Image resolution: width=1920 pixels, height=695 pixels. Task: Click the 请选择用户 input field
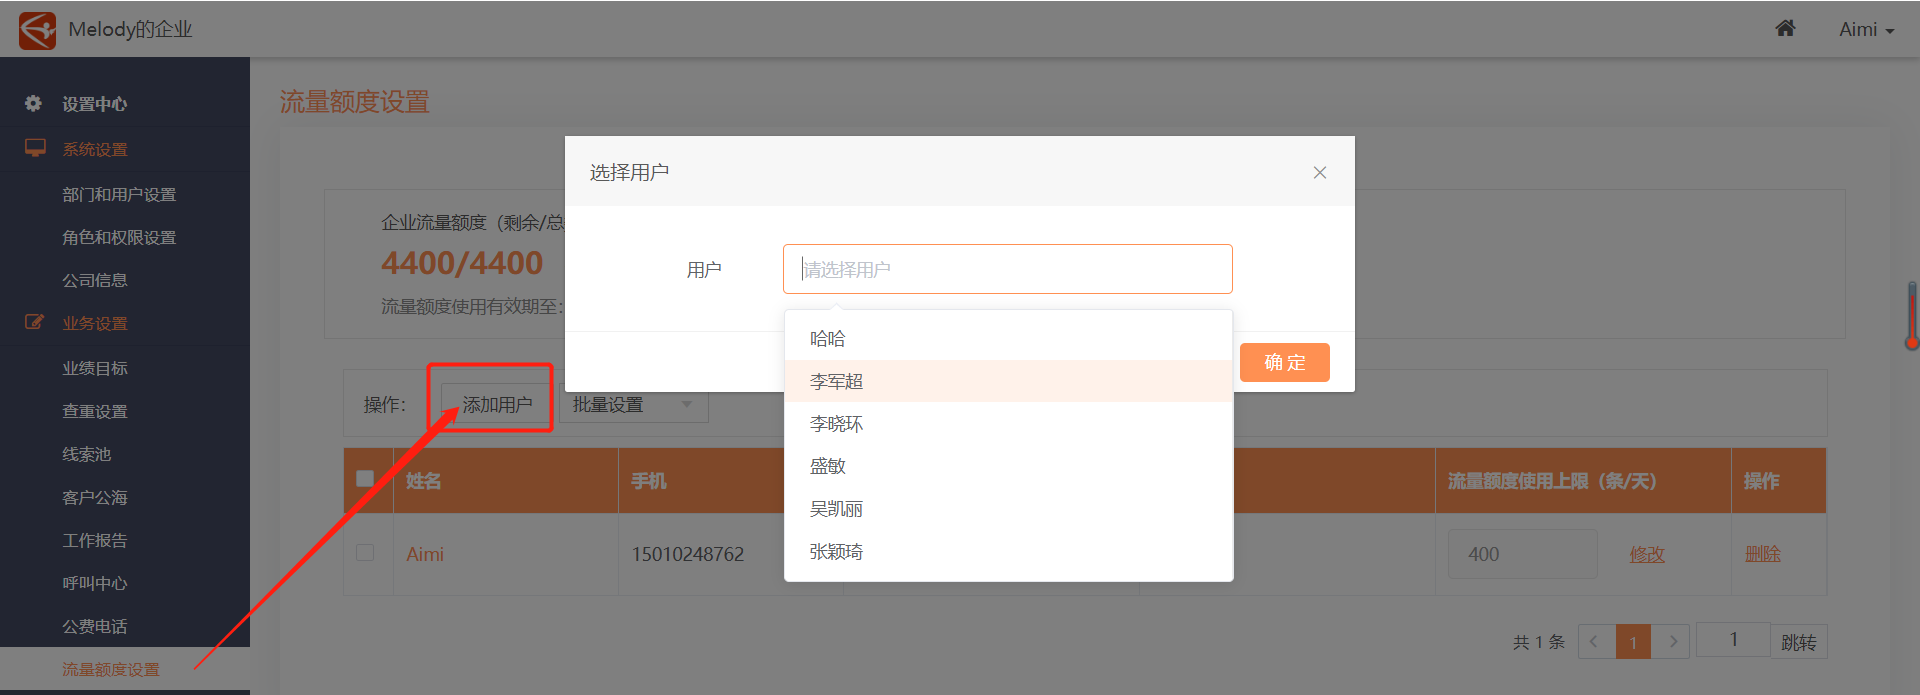coord(1007,269)
